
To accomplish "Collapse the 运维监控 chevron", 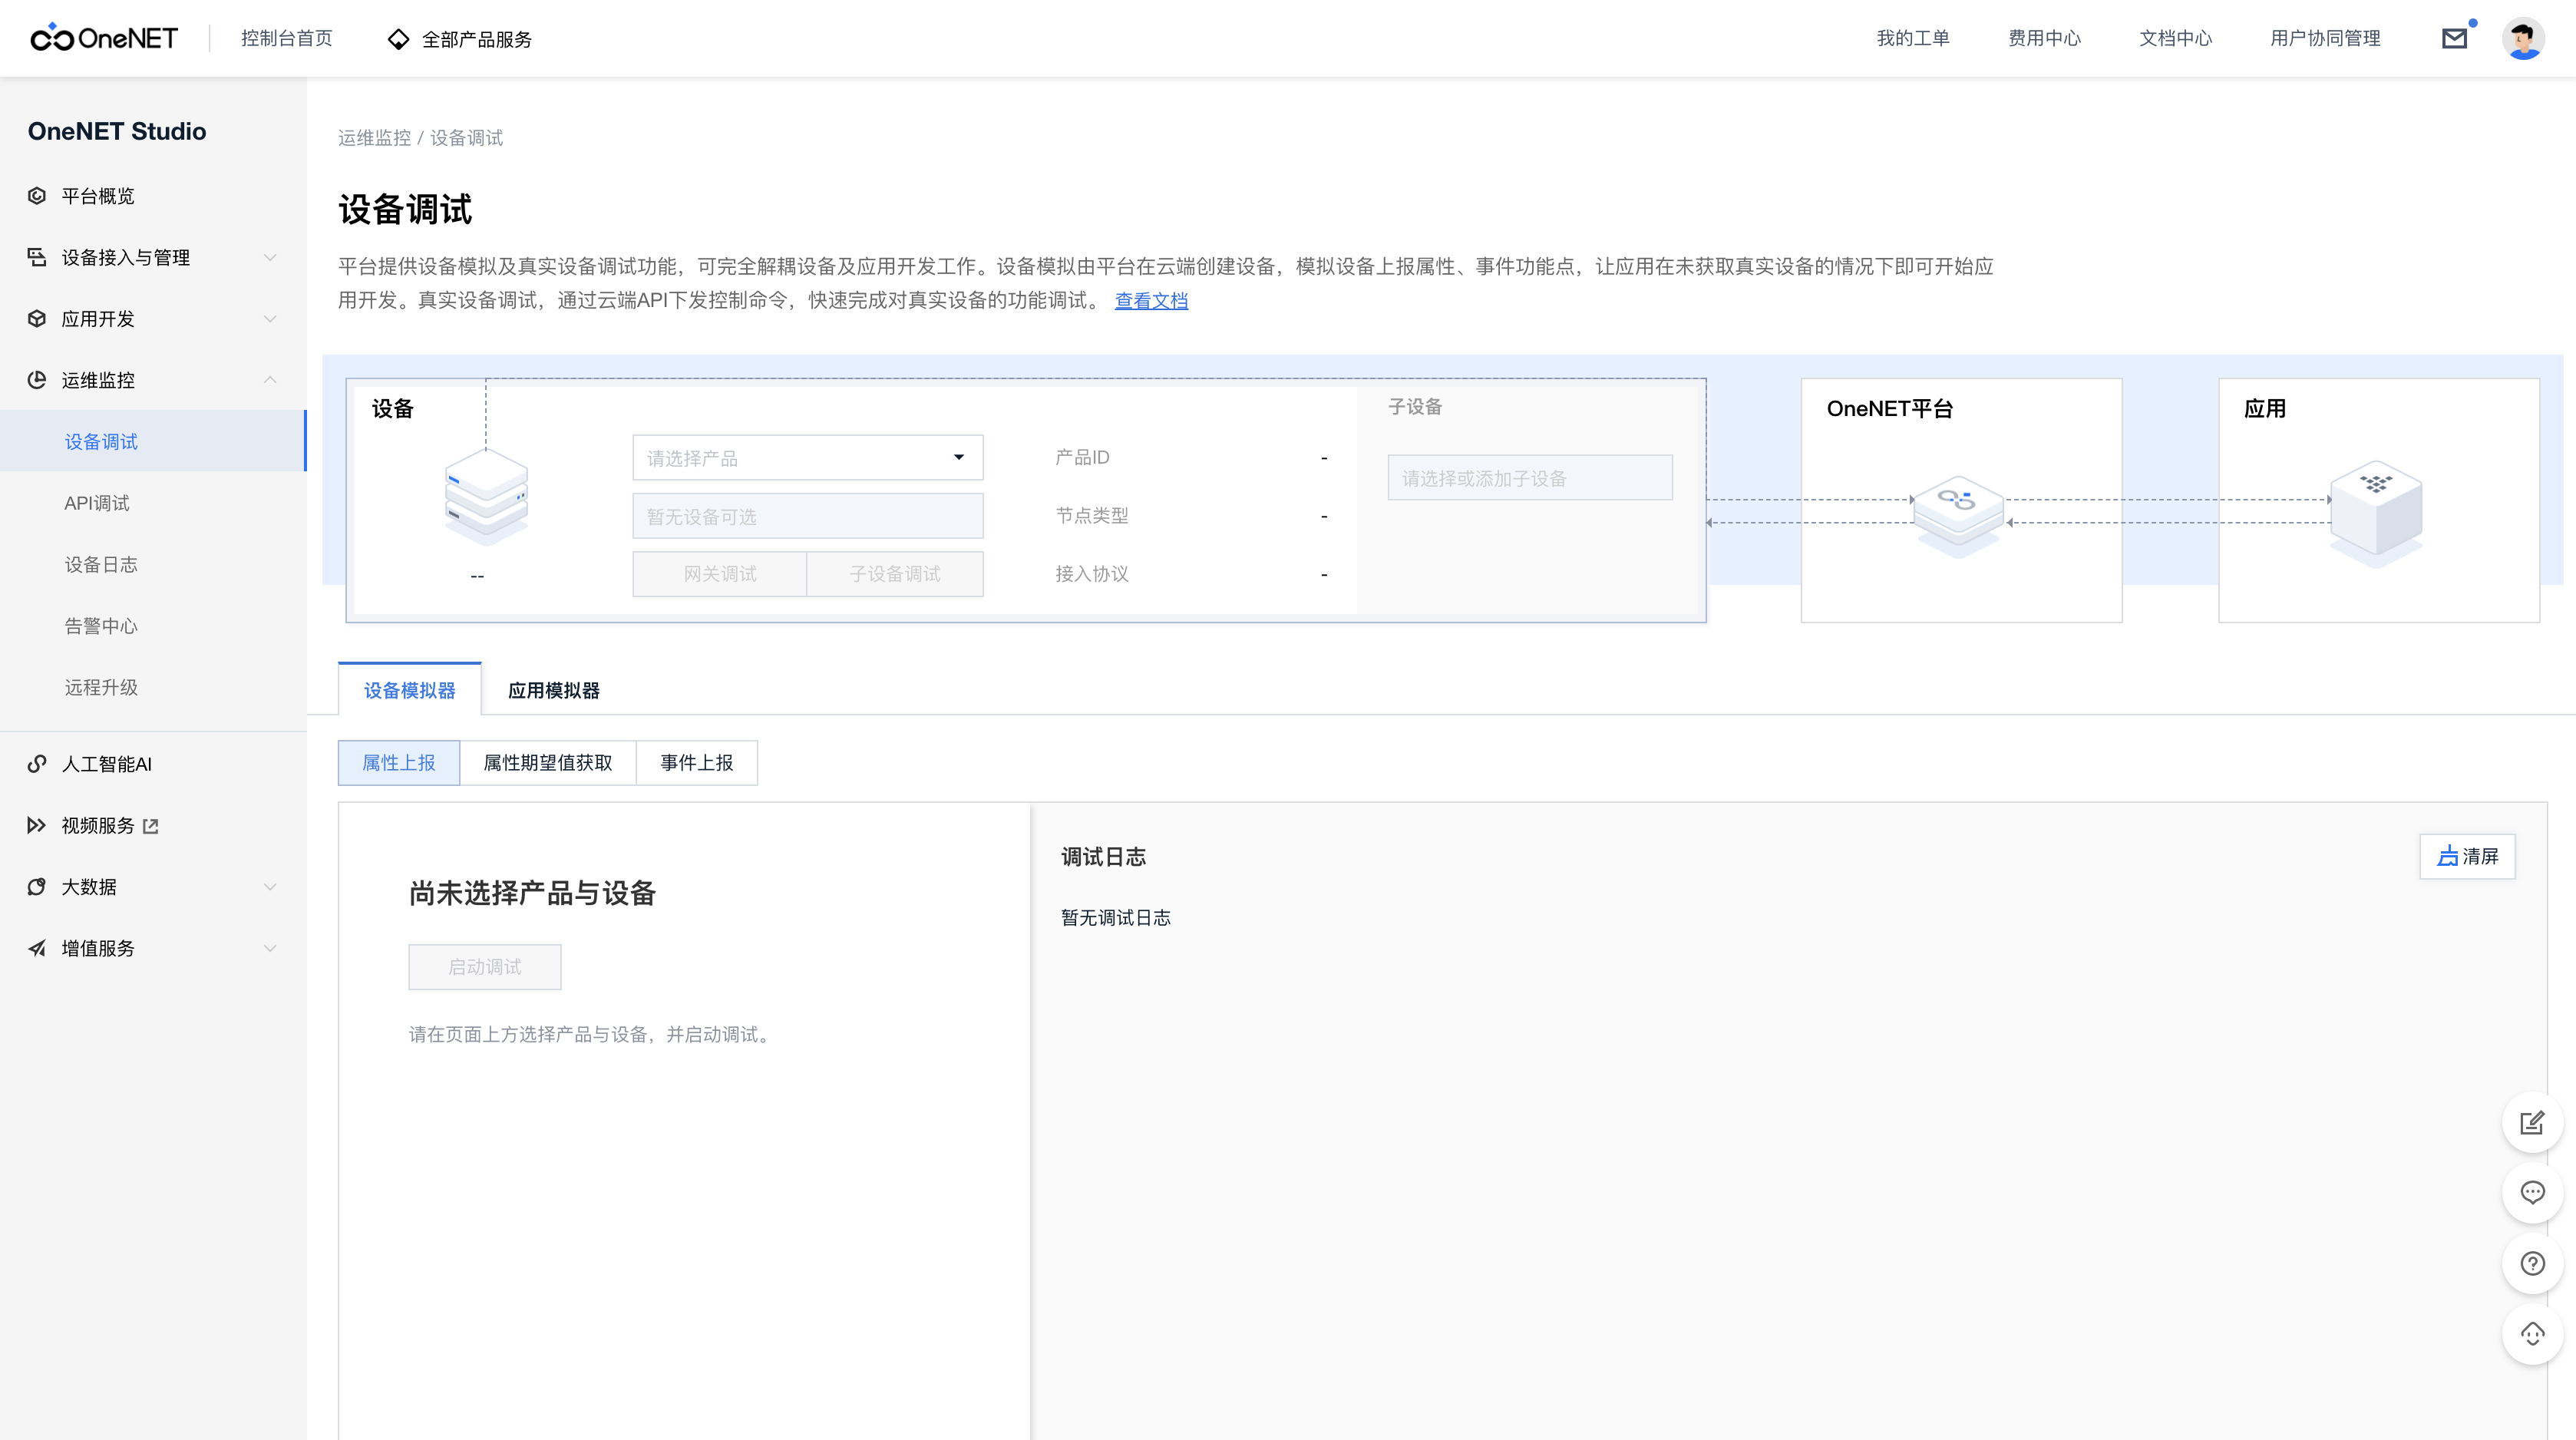I will point(270,380).
